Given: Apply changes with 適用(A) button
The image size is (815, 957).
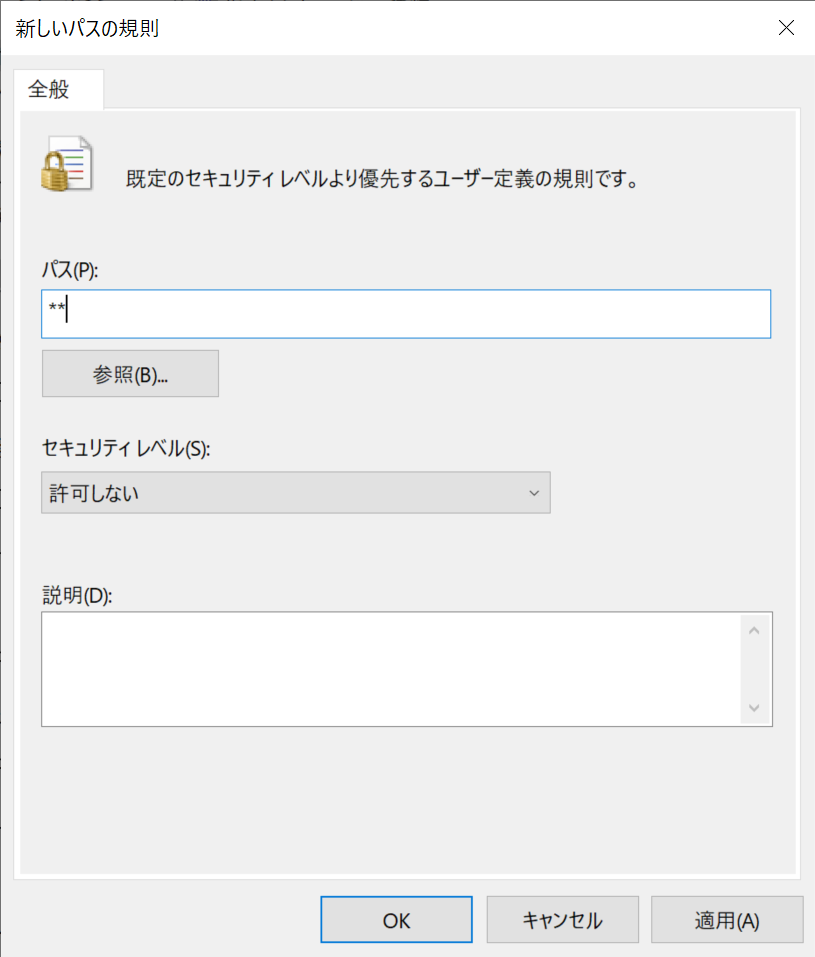Looking at the screenshot, I should click(x=727, y=920).
